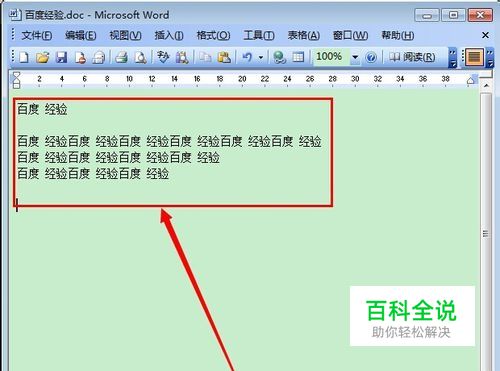Open the 视图(V) menu
The image size is (500, 371).
tap(125, 35)
